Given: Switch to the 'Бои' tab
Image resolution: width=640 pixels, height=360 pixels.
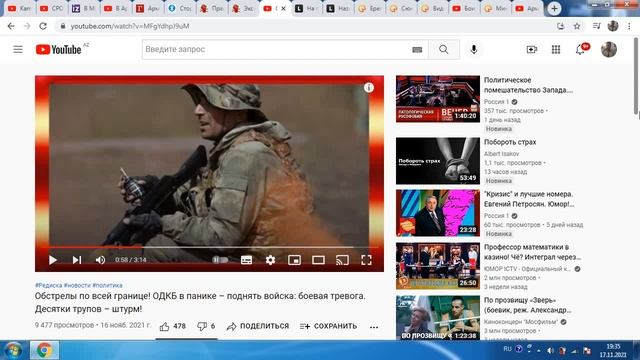Looking at the screenshot, I should coord(464,9).
